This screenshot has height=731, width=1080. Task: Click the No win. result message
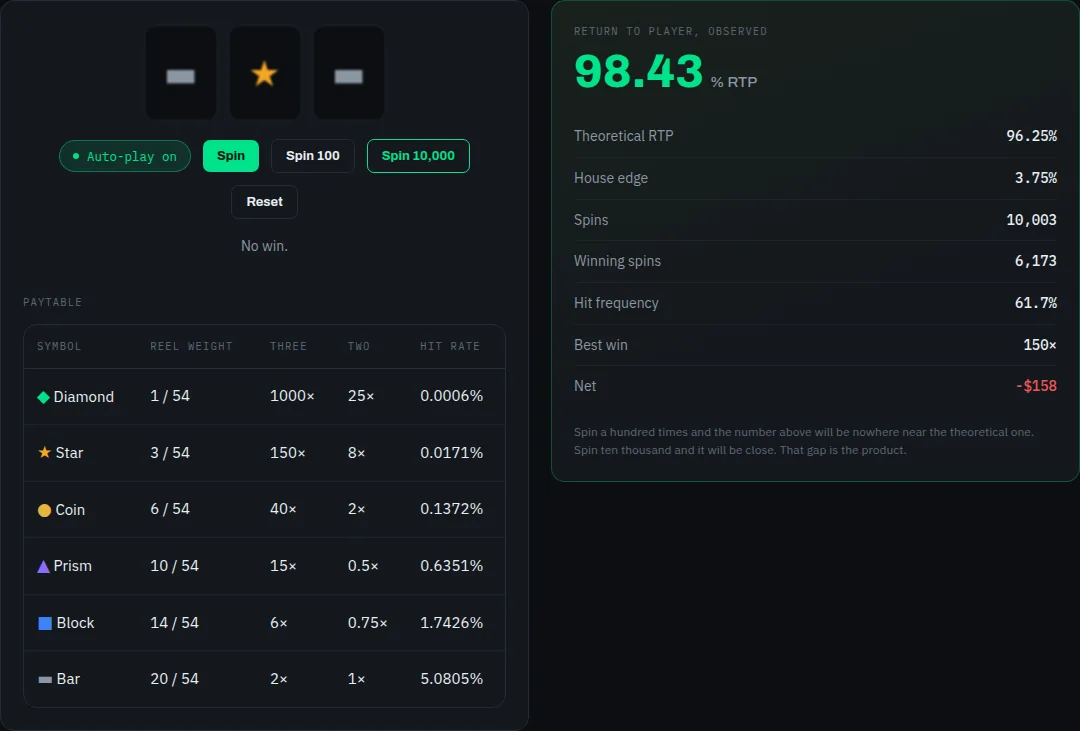point(264,246)
